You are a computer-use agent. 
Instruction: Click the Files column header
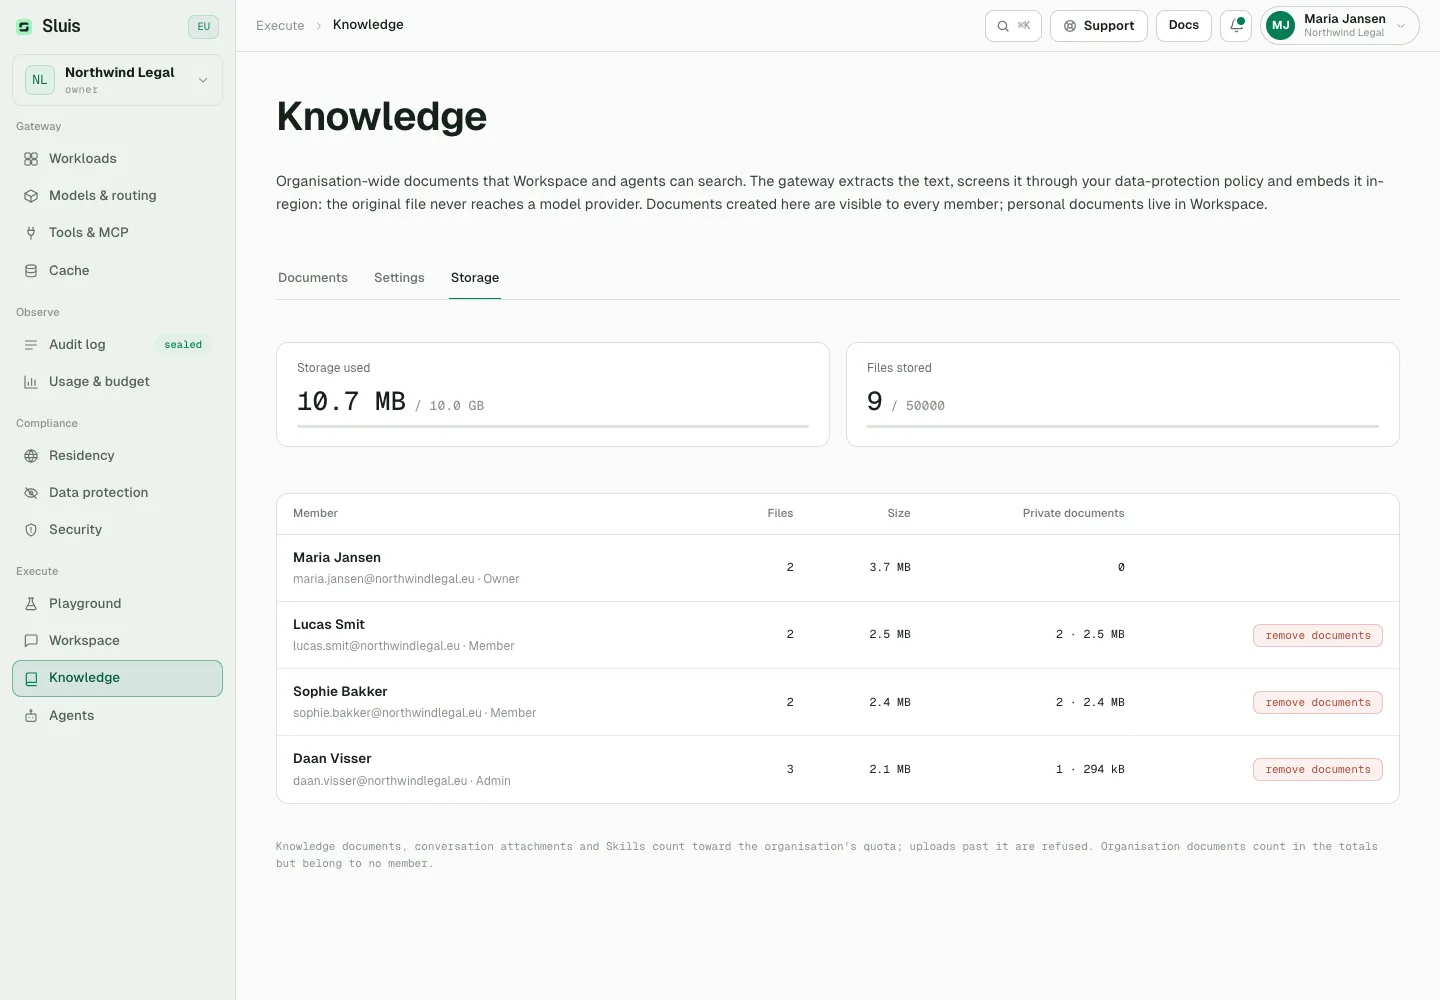click(780, 514)
